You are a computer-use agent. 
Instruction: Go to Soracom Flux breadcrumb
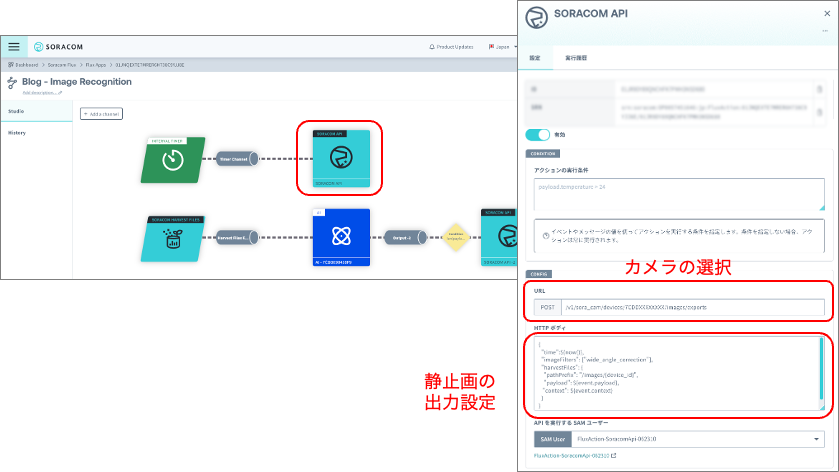[62, 65]
